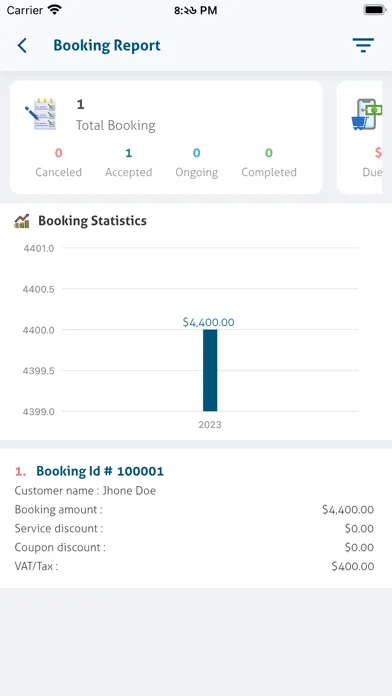Select the Ongoing bookings count
This screenshot has width=392, height=696.
pyautogui.click(x=197, y=154)
